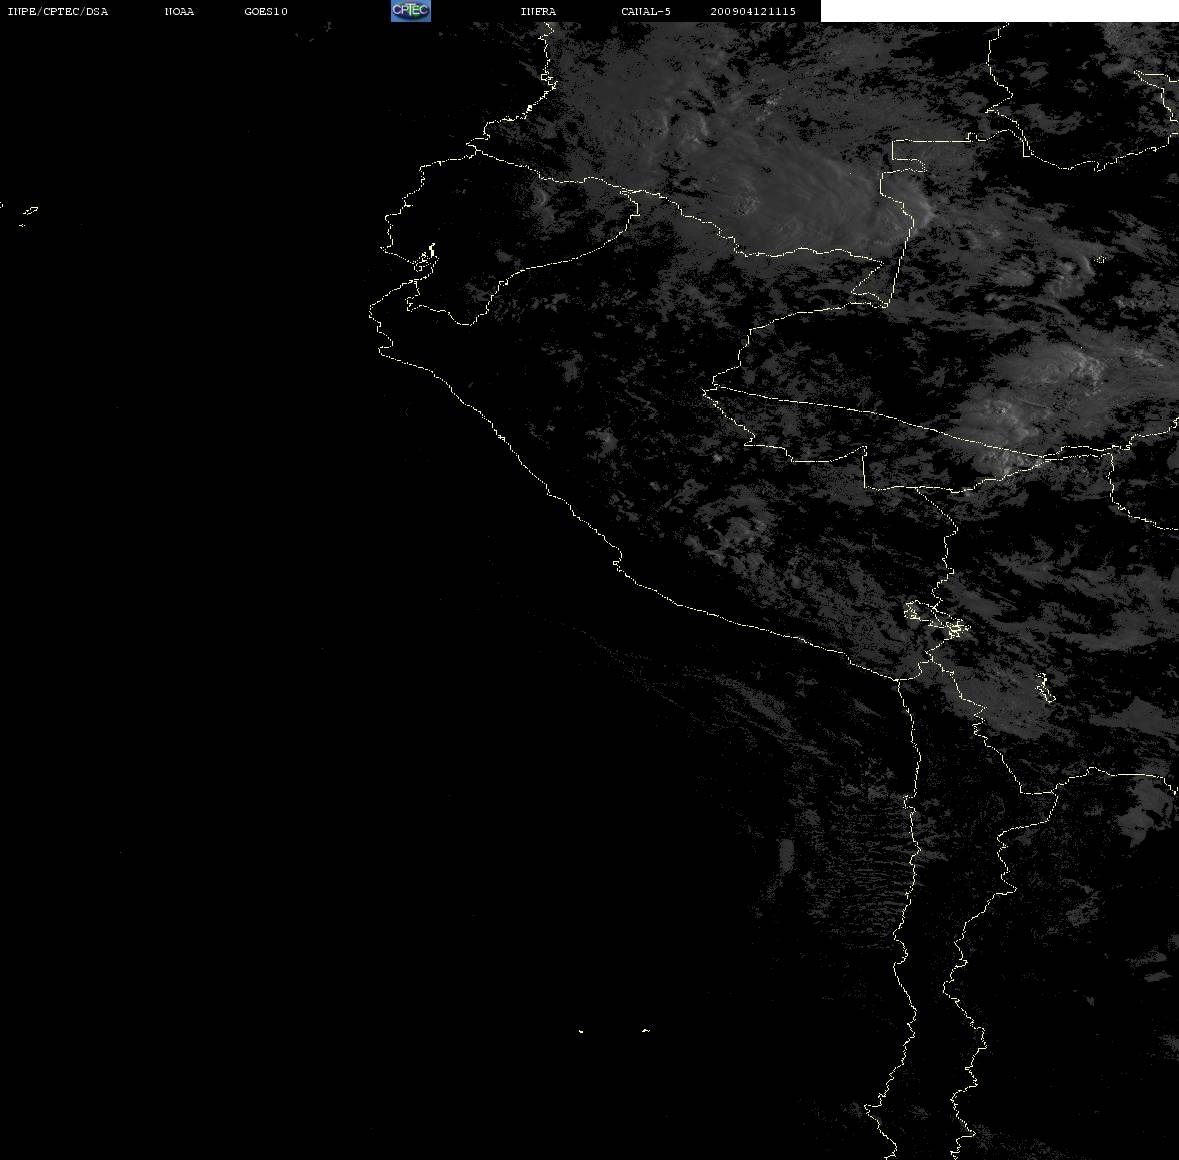
Task: Select the NOAA label in header
Action: pyautogui.click(x=179, y=11)
